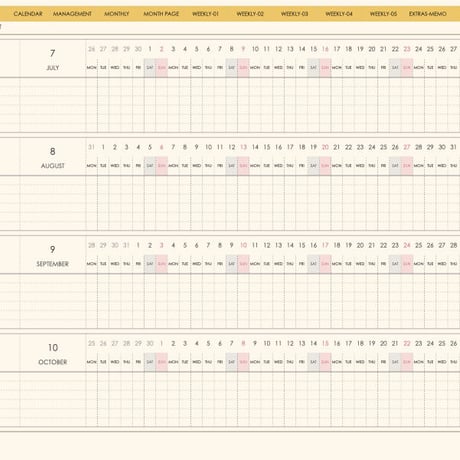
Task: Click the OCTOBER month label
Action: [x=53, y=362]
